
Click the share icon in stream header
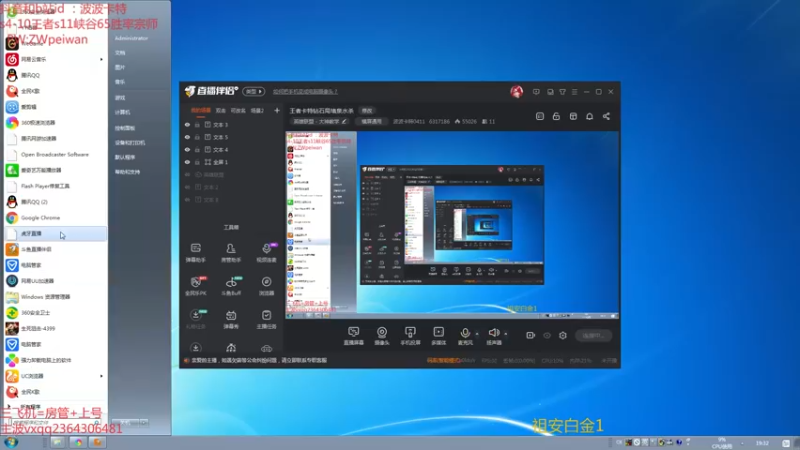pyautogui.click(x=606, y=116)
